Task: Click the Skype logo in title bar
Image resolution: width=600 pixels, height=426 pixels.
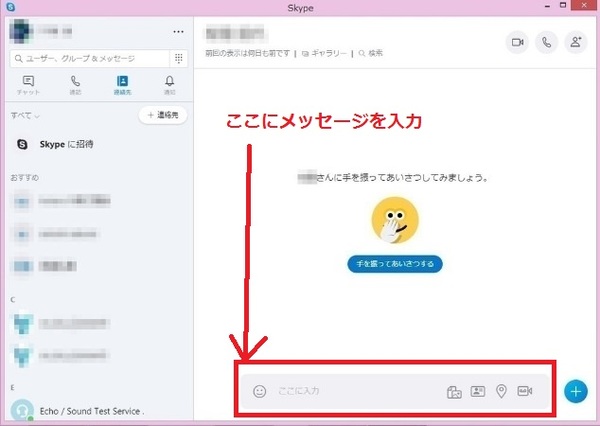Action: 11,7
